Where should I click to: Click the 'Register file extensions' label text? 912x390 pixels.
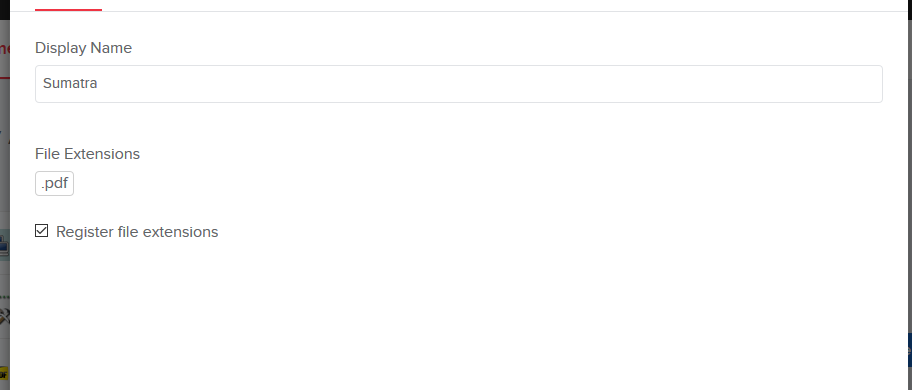click(x=137, y=232)
